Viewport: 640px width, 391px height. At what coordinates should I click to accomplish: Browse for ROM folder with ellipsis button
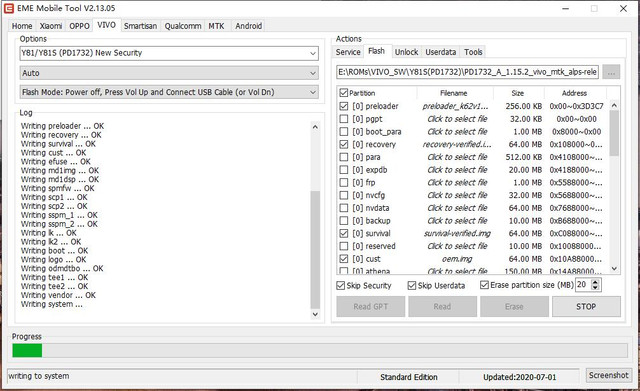[611, 72]
